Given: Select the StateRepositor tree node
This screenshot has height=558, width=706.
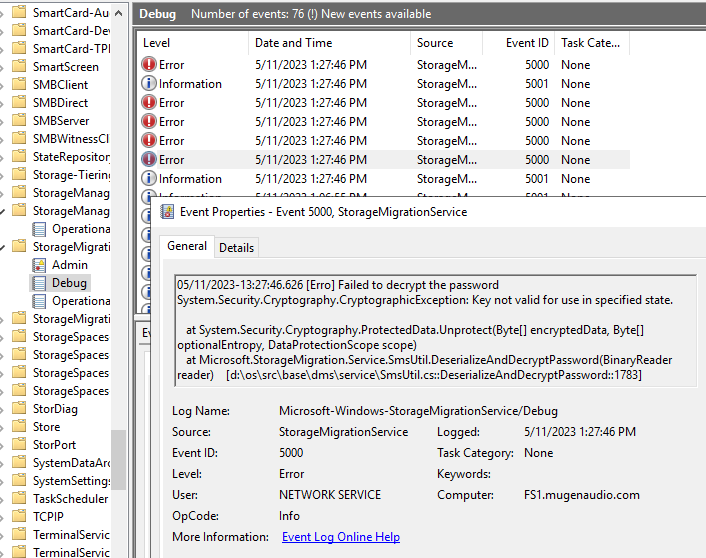Looking at the screenshot, I should [x=71, y=157].
